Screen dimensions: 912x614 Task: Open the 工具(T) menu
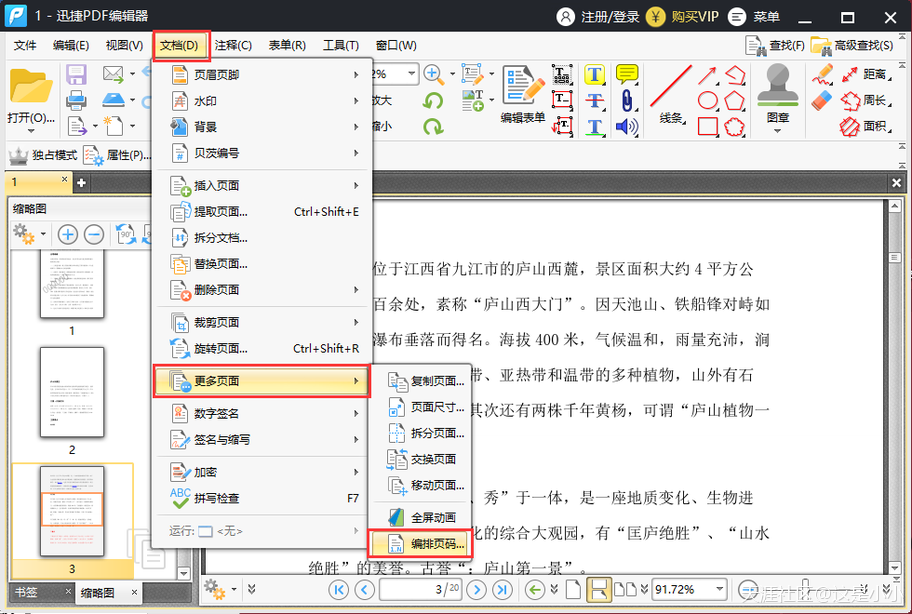tap(341, 45)
